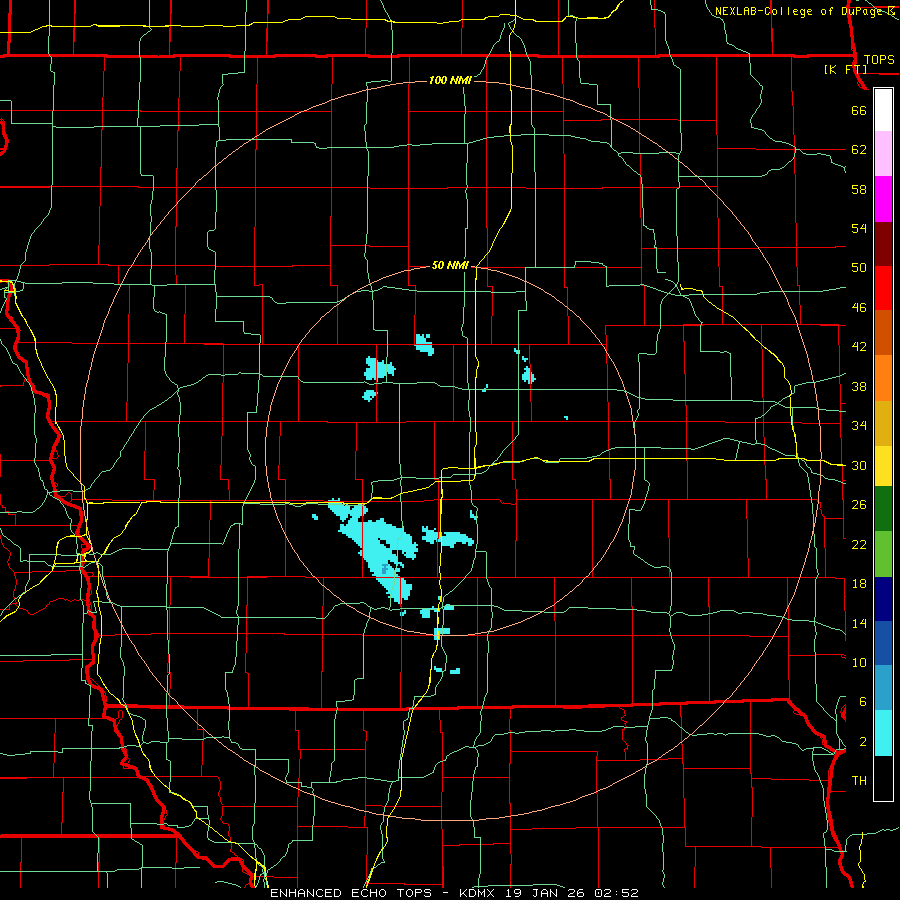This screenshot has height=900, width=900.
Task: Pick the magenta swatch on the tops scale
Action: (883, 199)
